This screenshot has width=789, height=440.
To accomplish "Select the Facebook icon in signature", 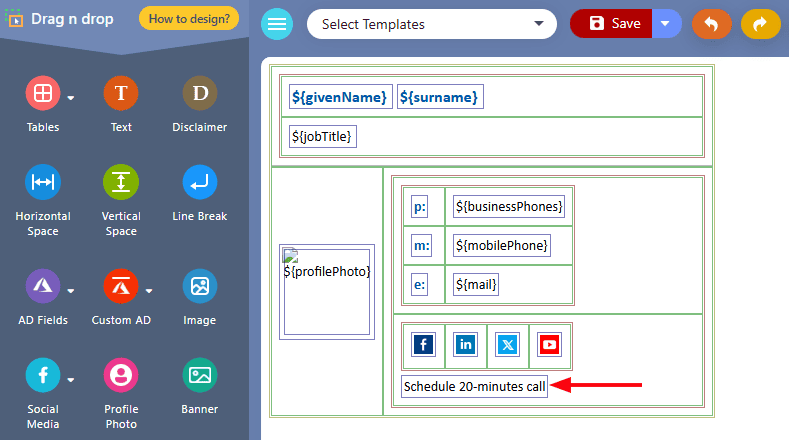I will (x=423, y=345).
